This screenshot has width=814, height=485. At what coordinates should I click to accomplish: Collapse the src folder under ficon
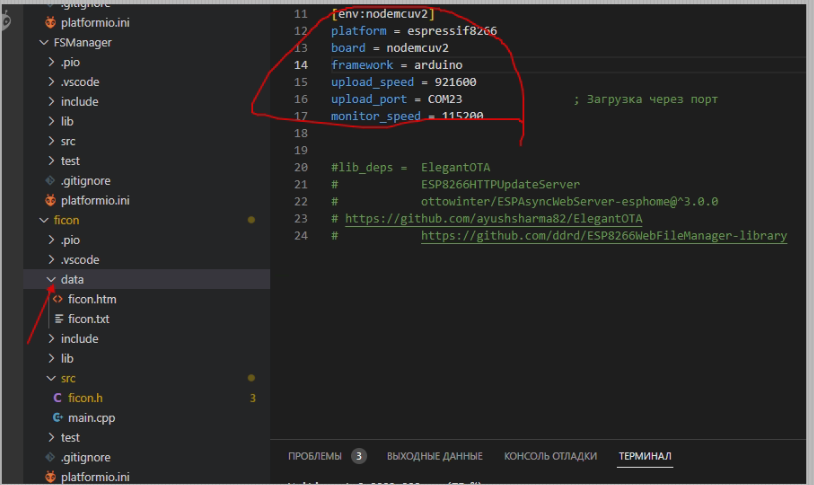click(x=51, y=378)
